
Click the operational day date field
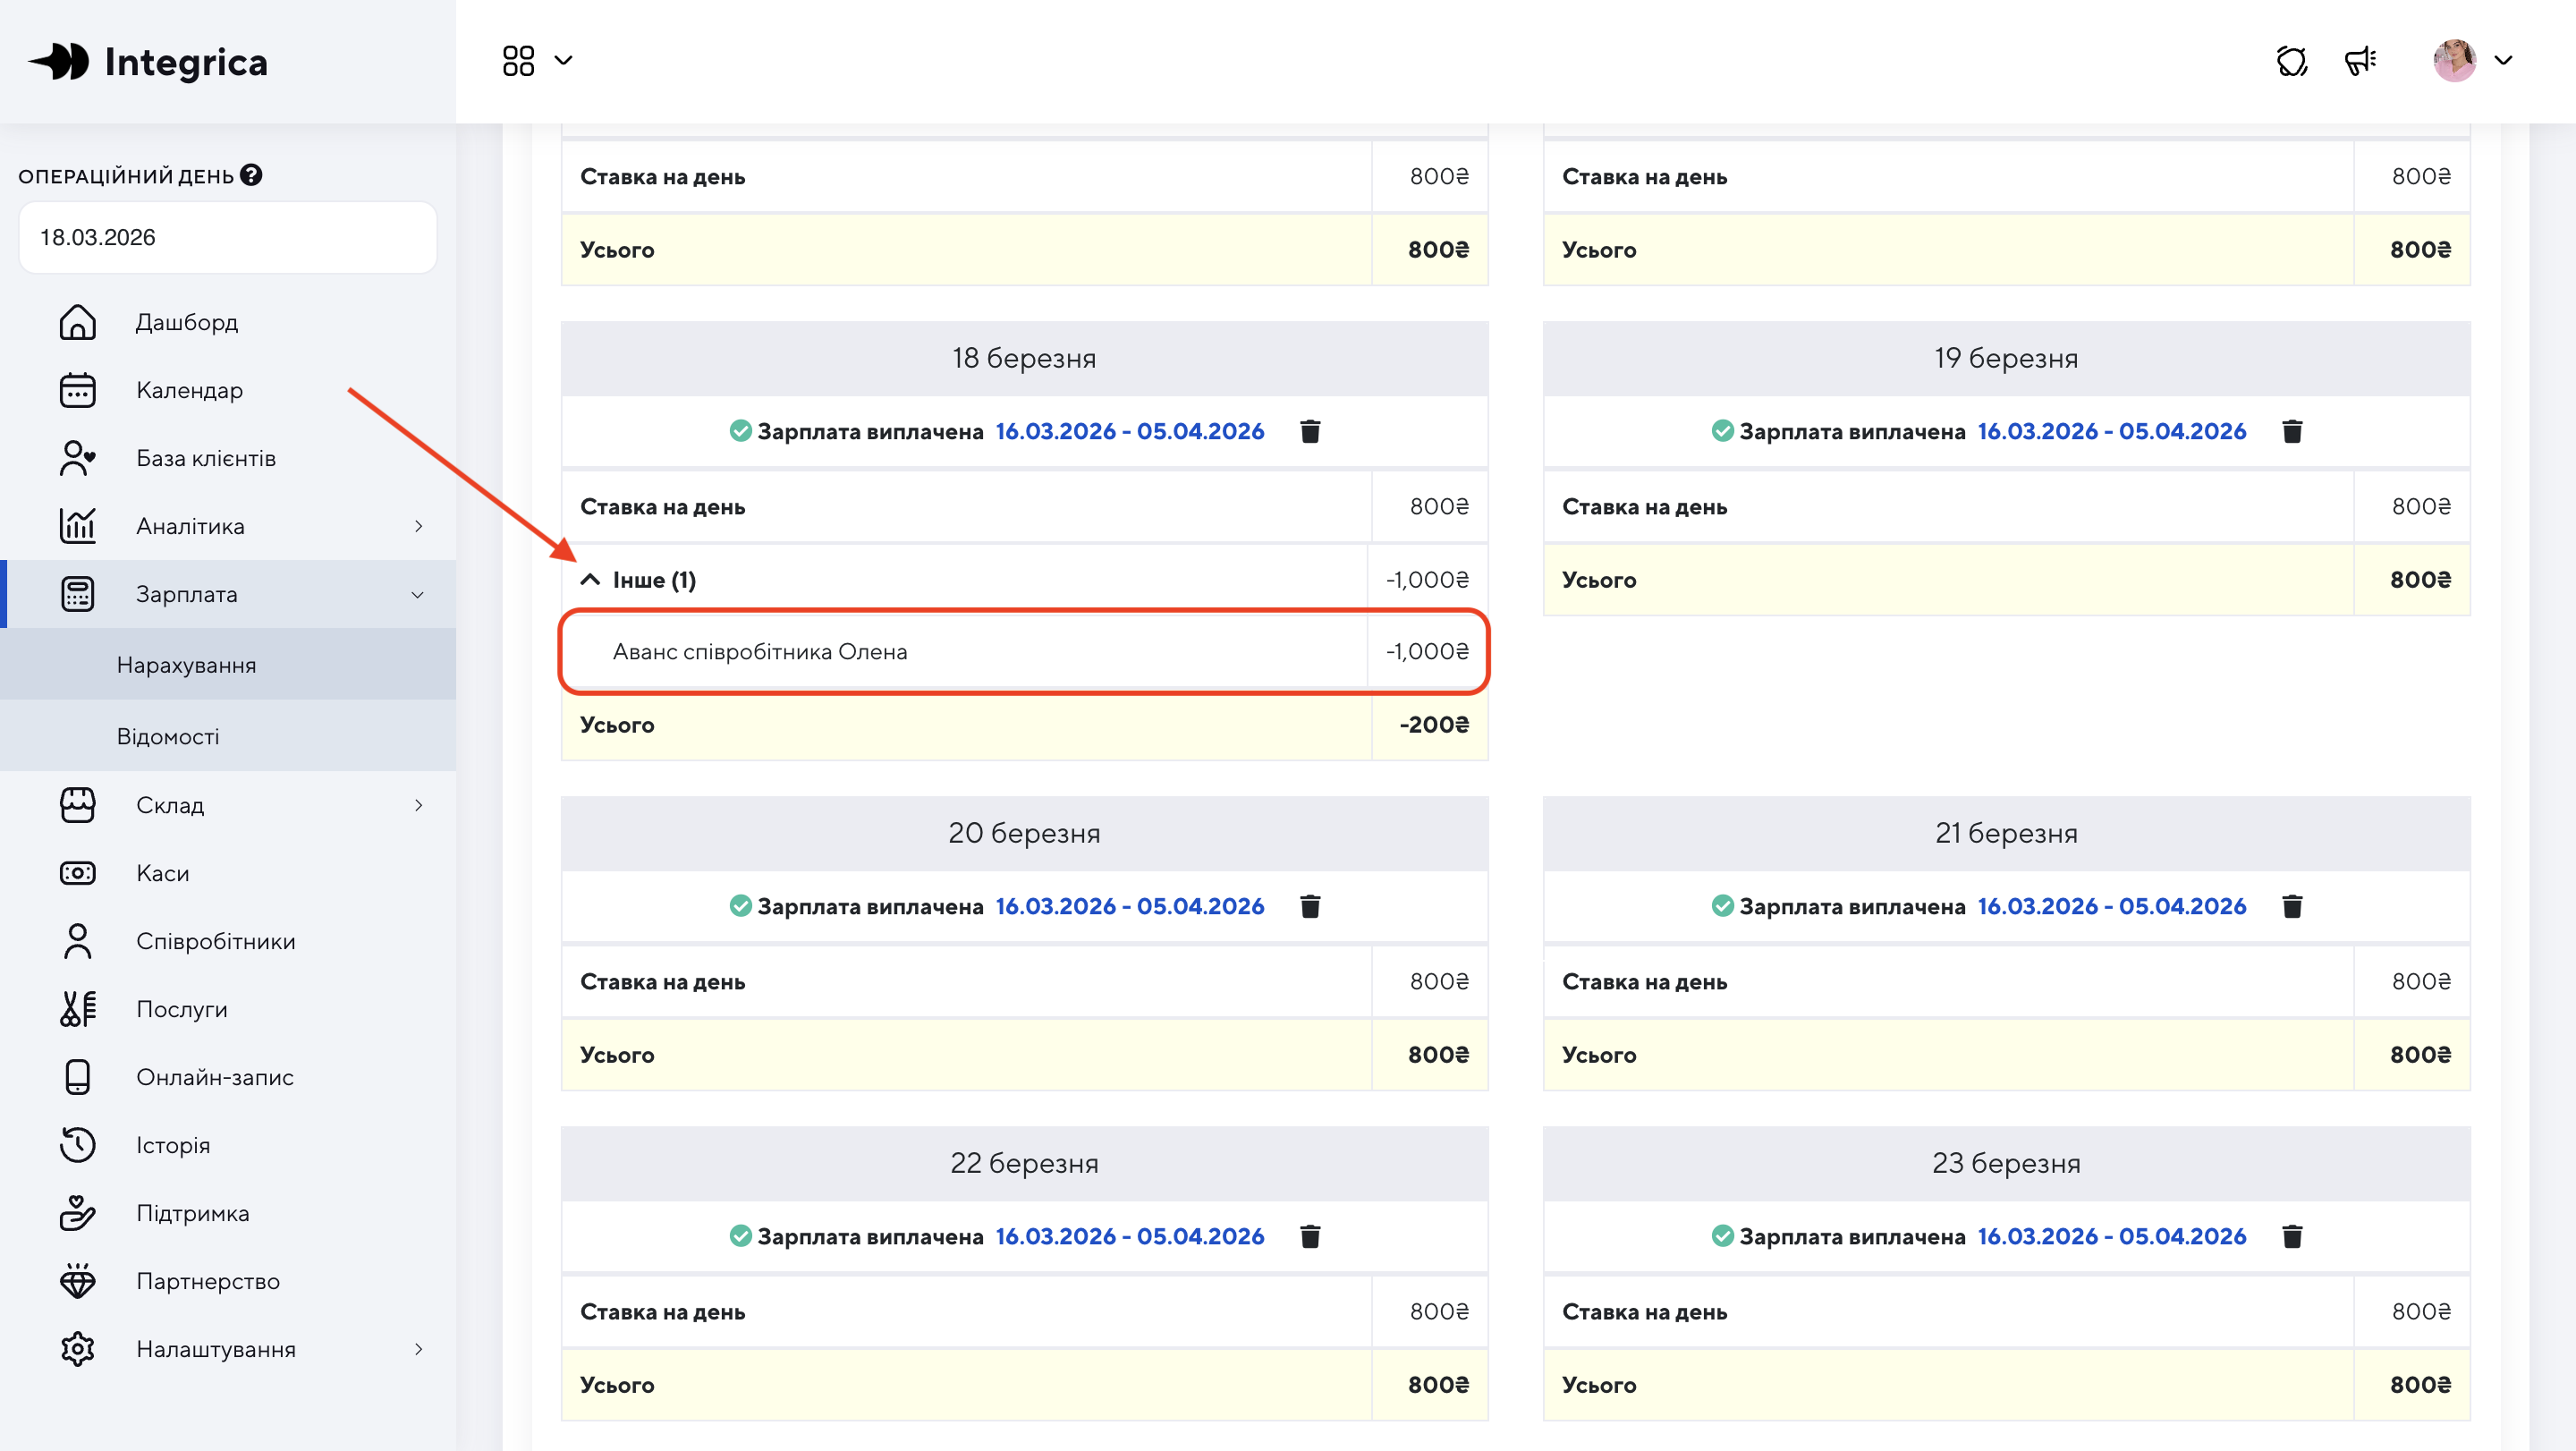click(x=228, y=237)
